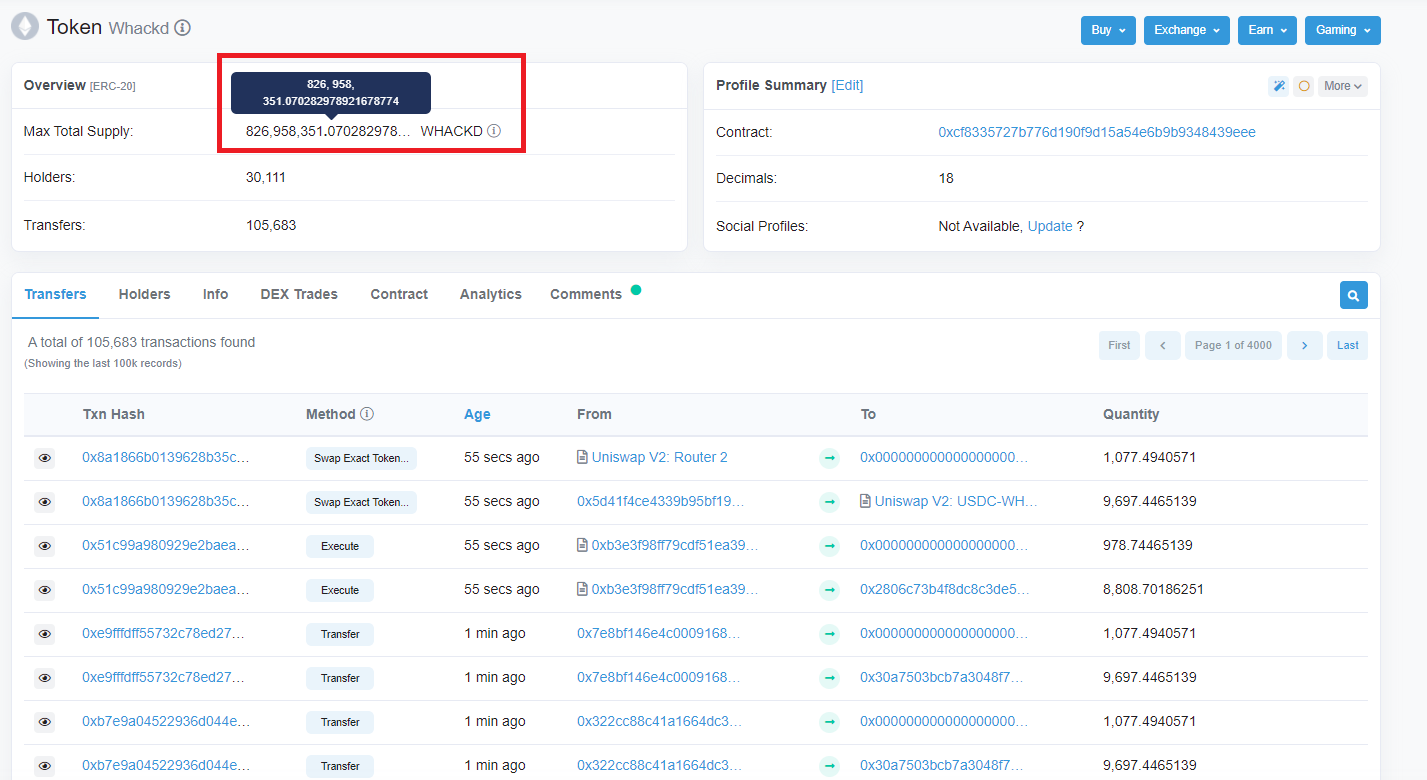Open To address 0x2806c73b4f8dc8c3de5

944,589
